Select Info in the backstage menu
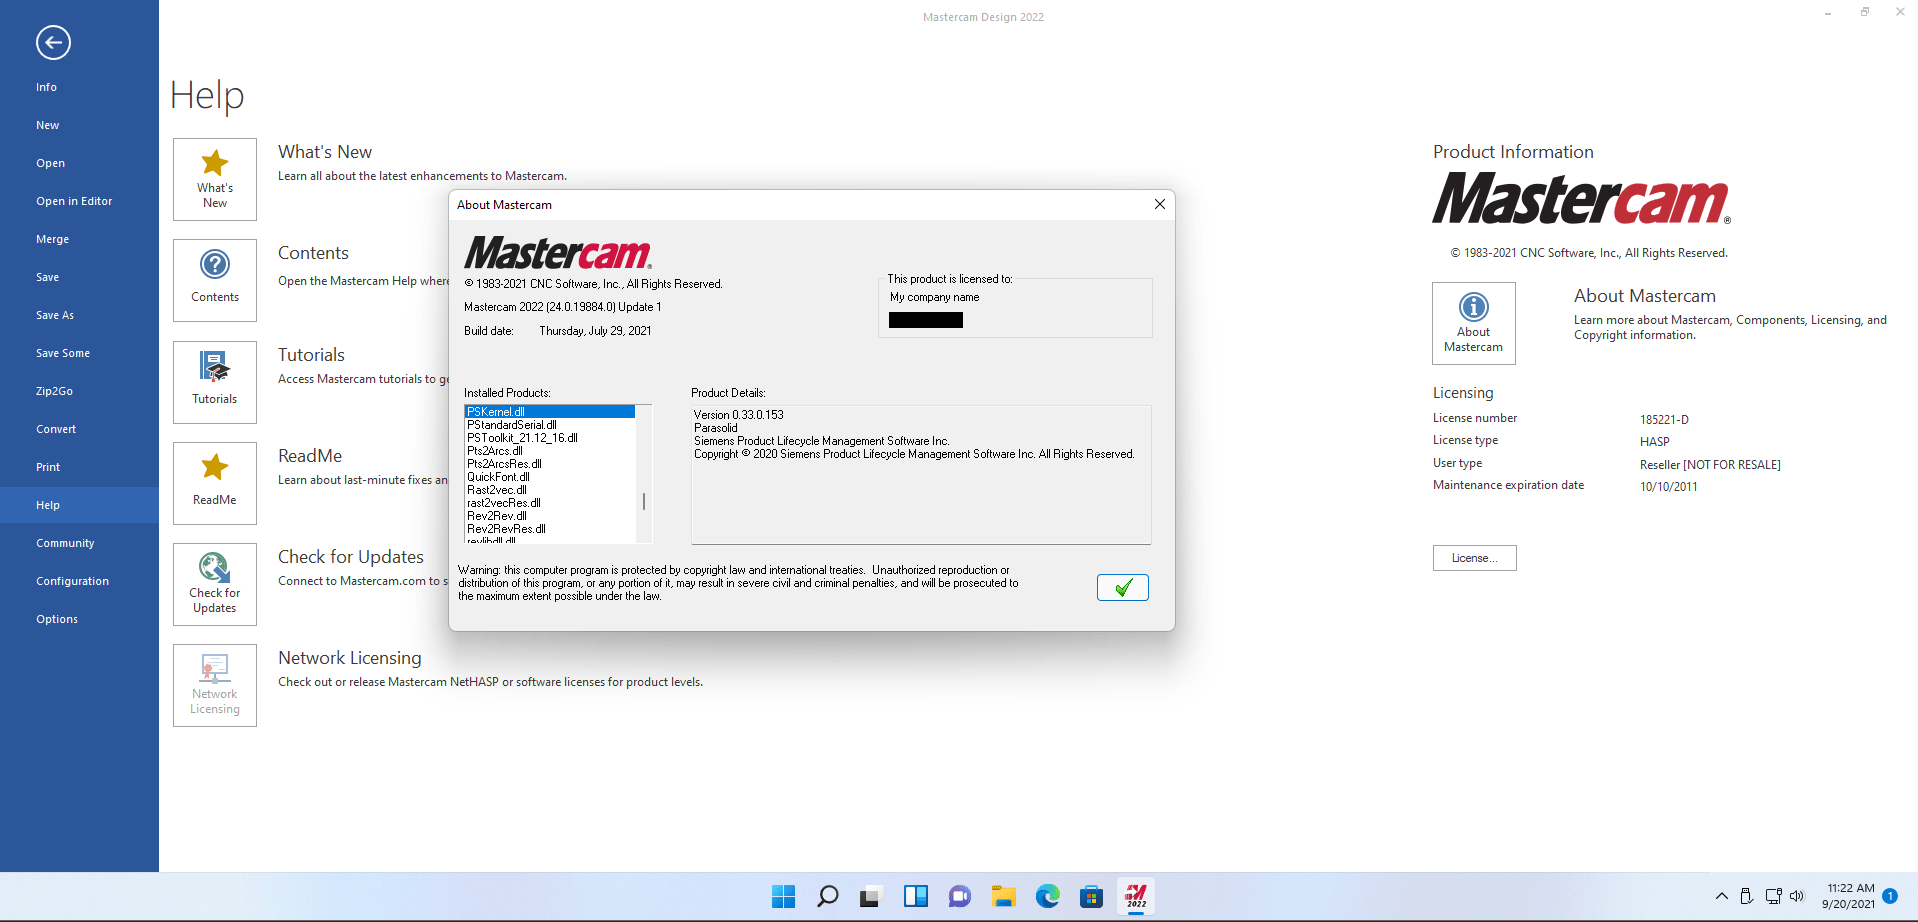Image resolution: width=1918 pixels, height=922 pixels. pos(79,87)
